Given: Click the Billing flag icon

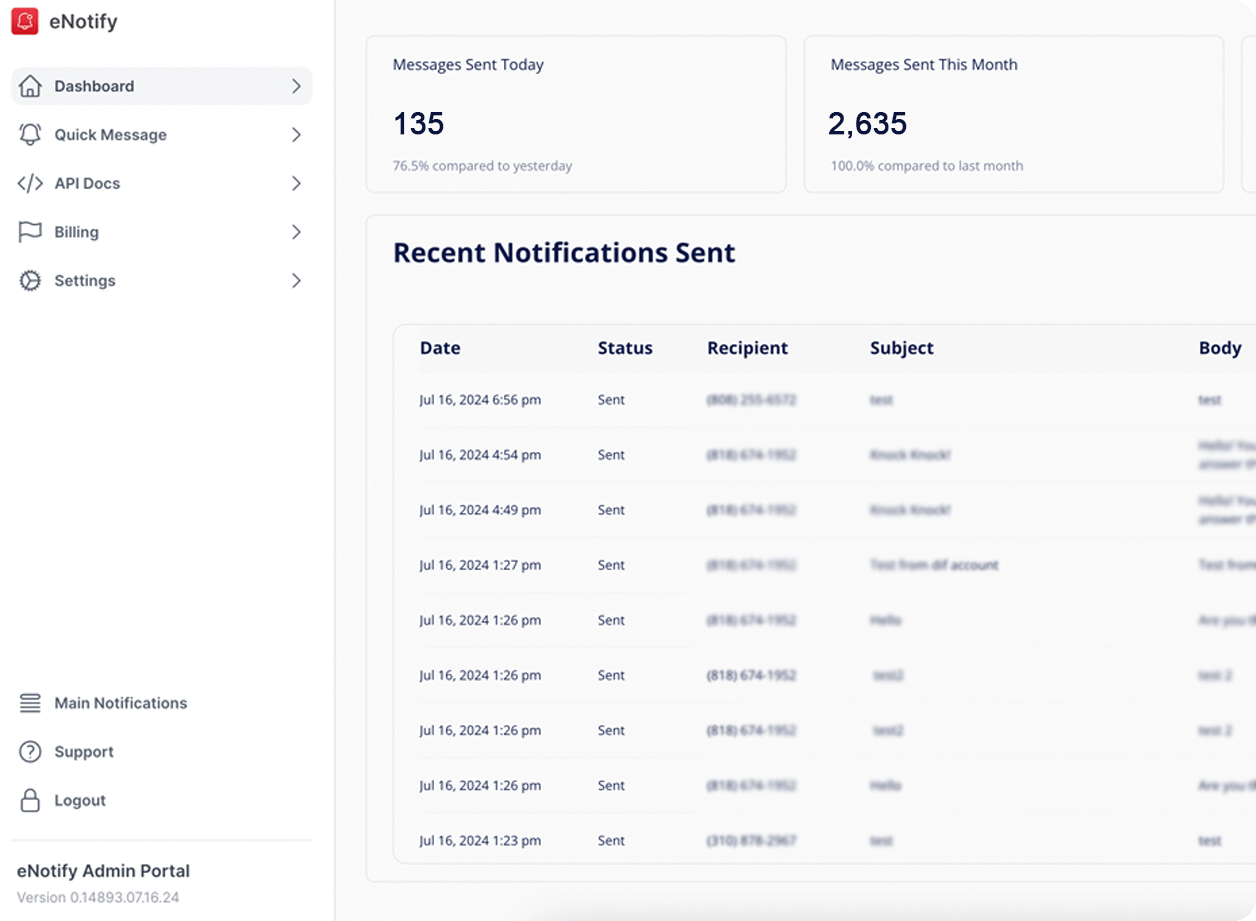Looking at the screenshot, I should pos(30,231).
